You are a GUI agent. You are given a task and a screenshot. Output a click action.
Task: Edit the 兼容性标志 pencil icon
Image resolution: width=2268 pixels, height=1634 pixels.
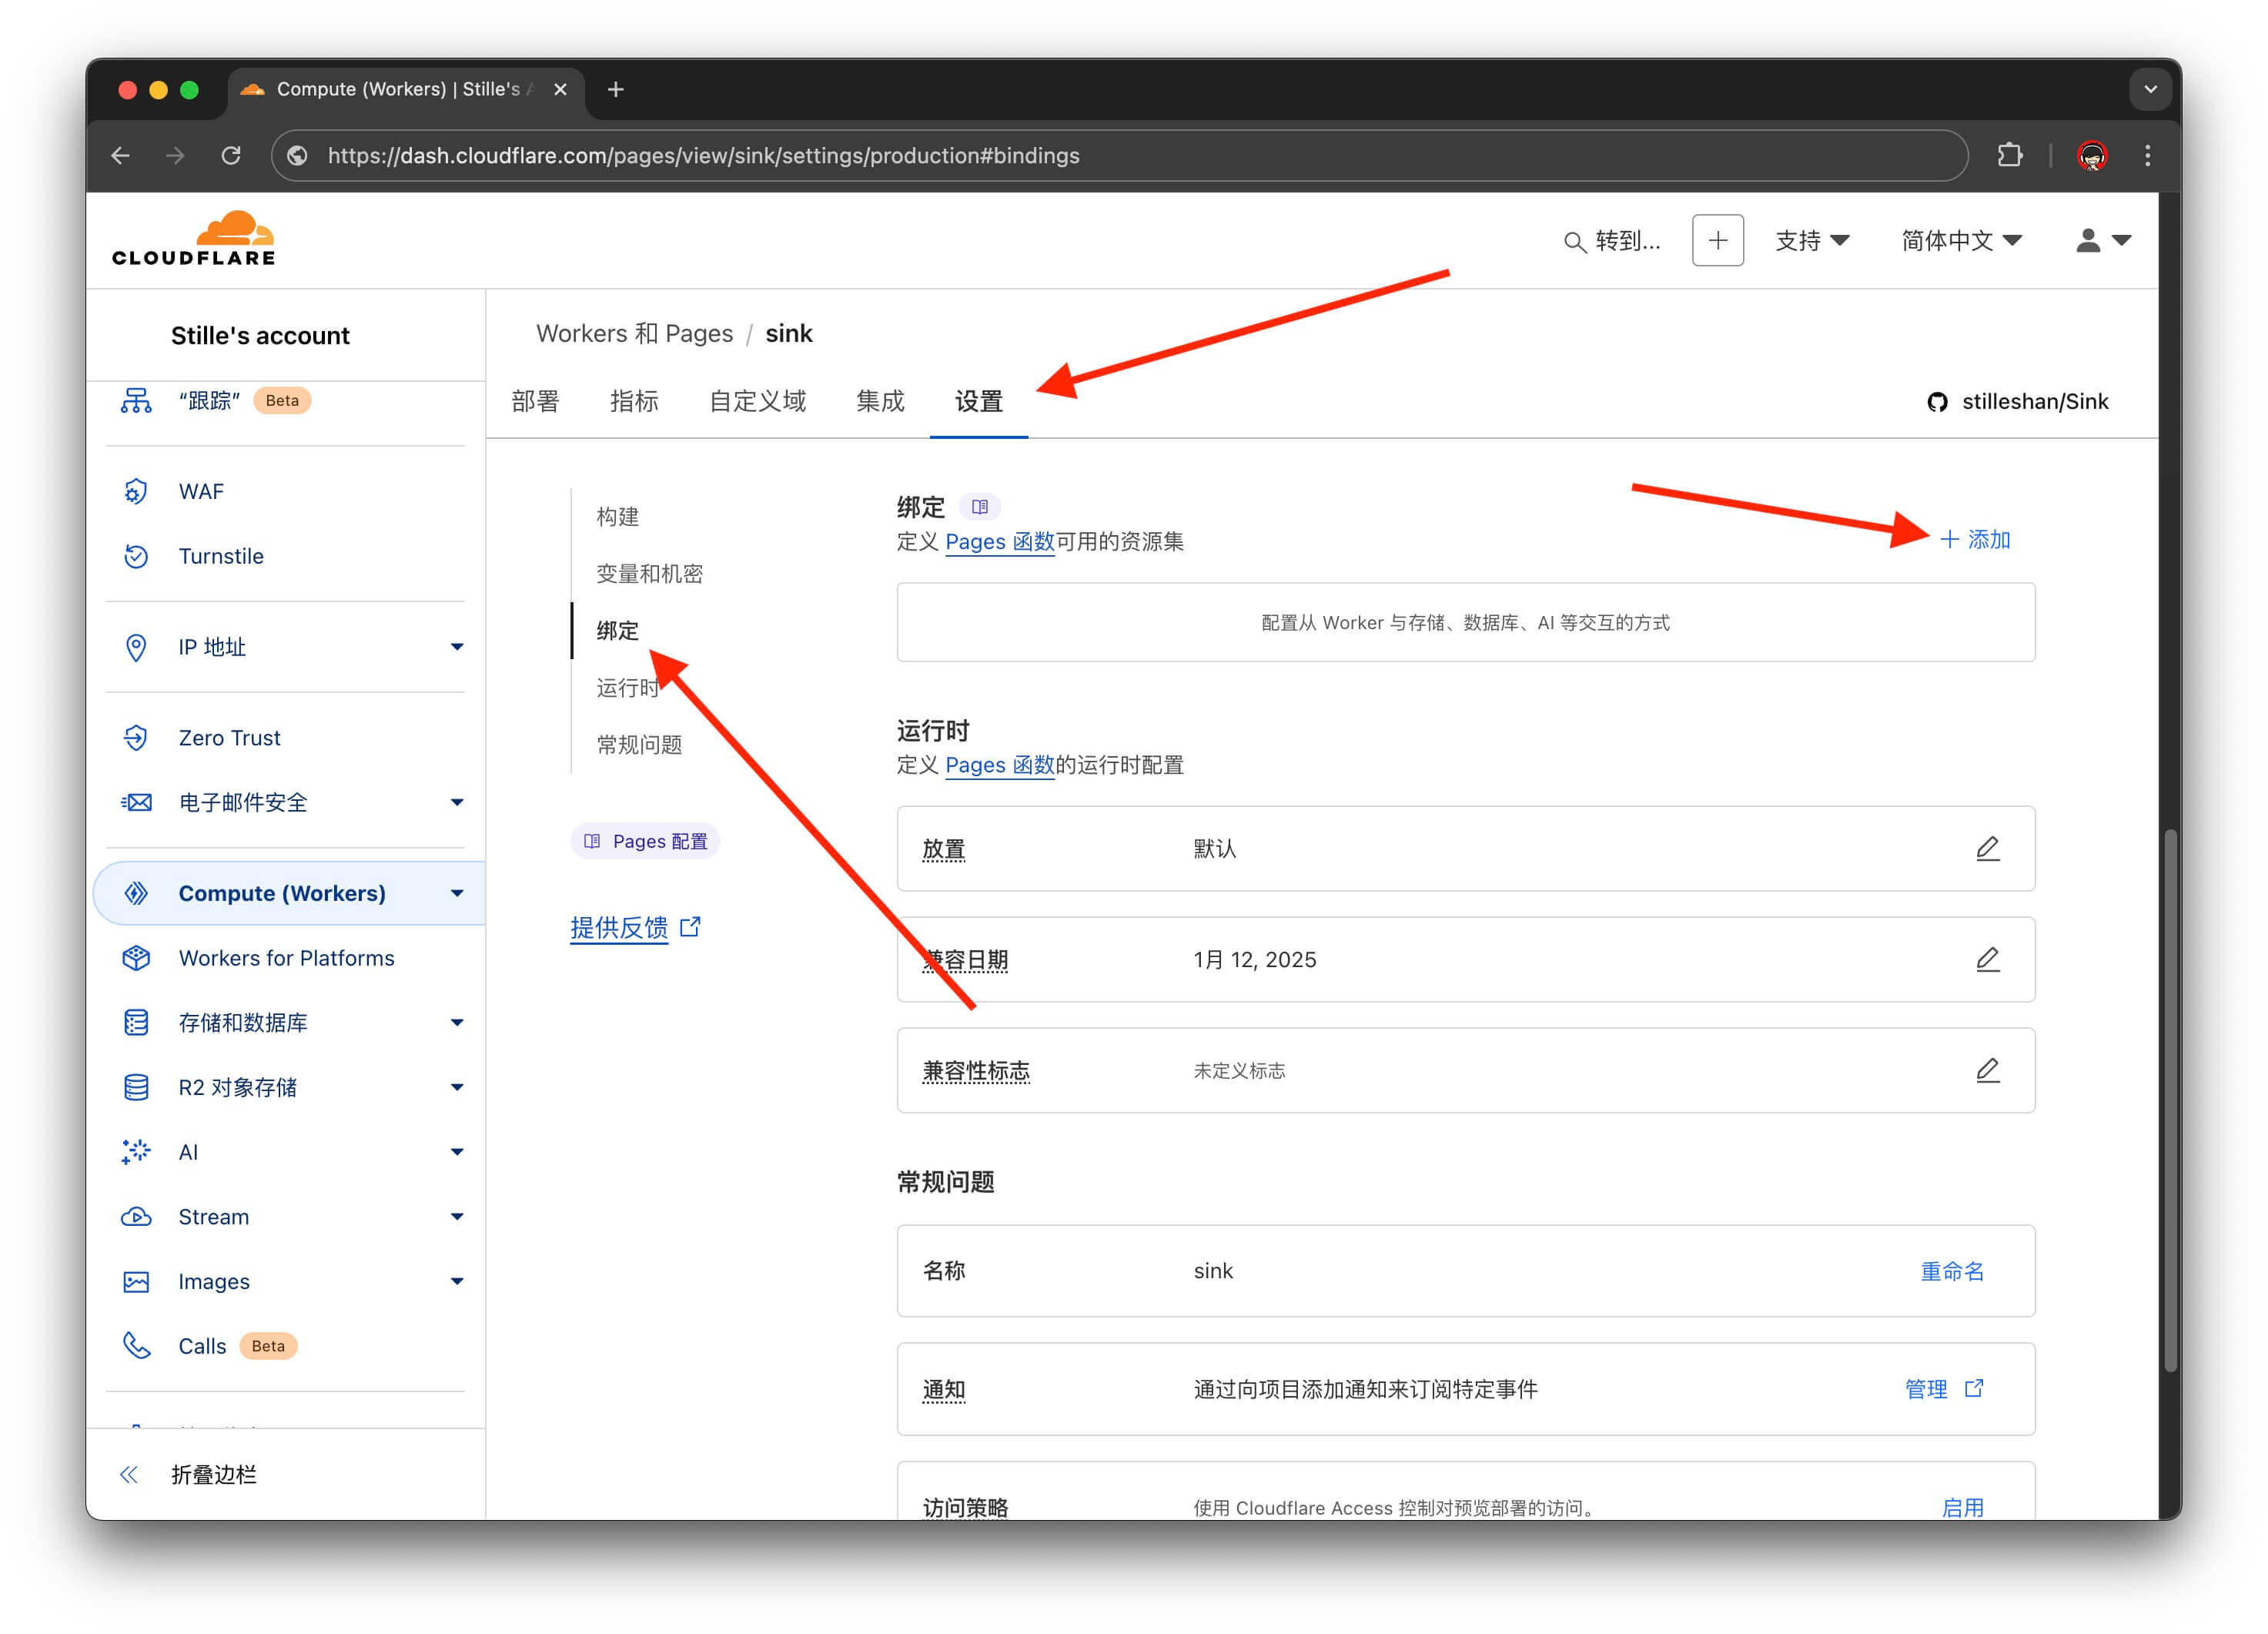[1987, 1071]
